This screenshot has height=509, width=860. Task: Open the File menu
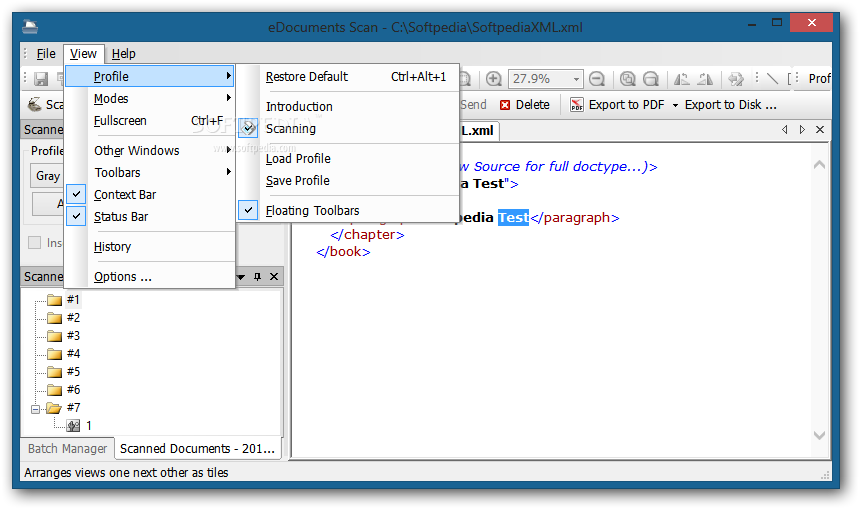(x=46, y=54)
